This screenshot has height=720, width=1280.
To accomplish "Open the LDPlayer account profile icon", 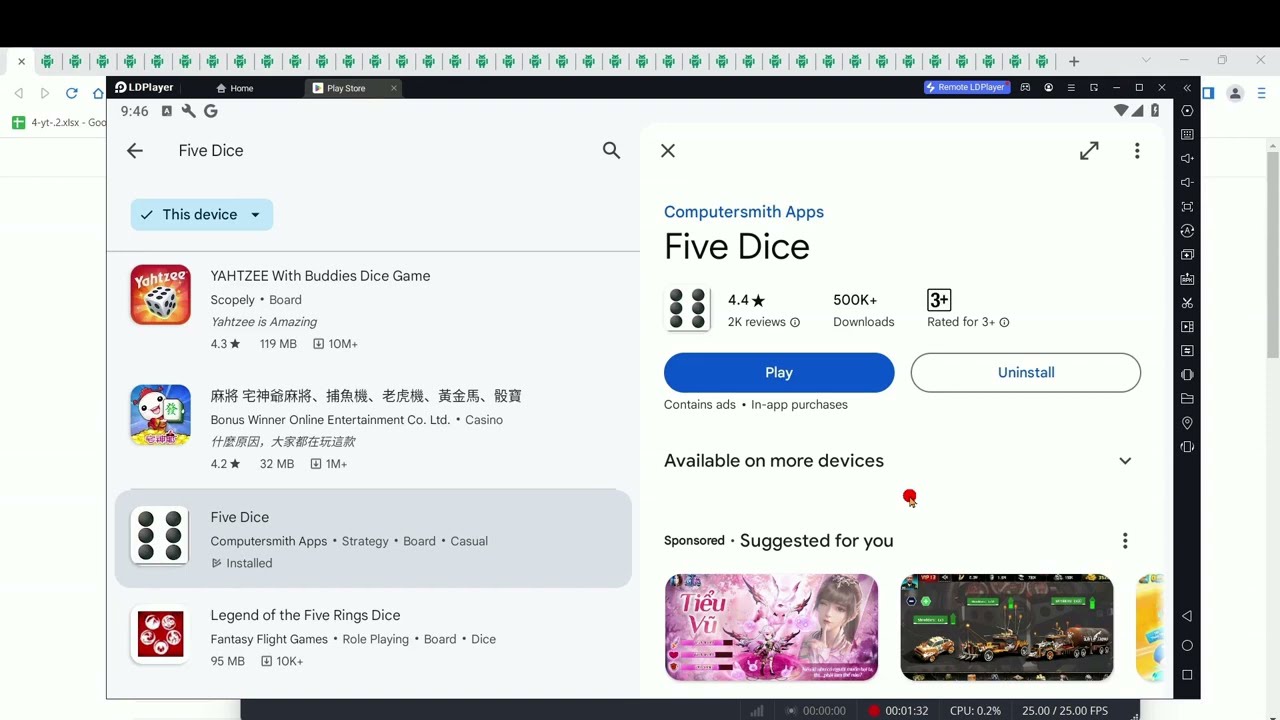I will coord(1048,88).
